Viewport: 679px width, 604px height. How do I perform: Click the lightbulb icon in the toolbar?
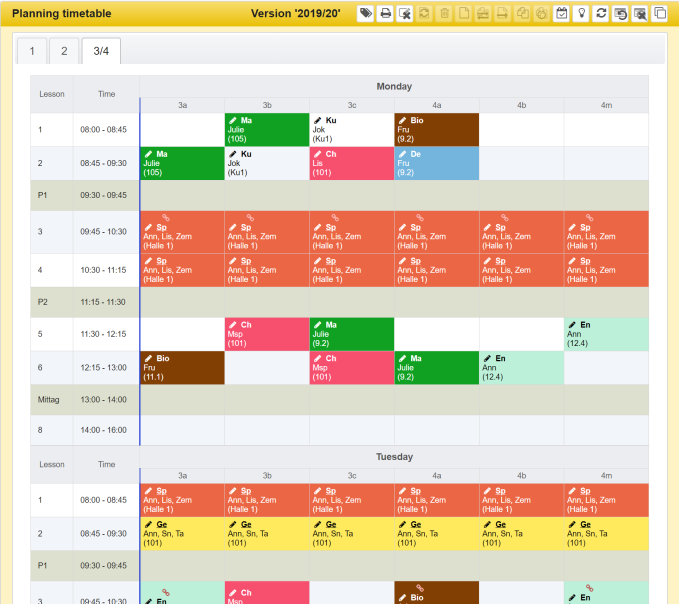click(x=581, y=14)
